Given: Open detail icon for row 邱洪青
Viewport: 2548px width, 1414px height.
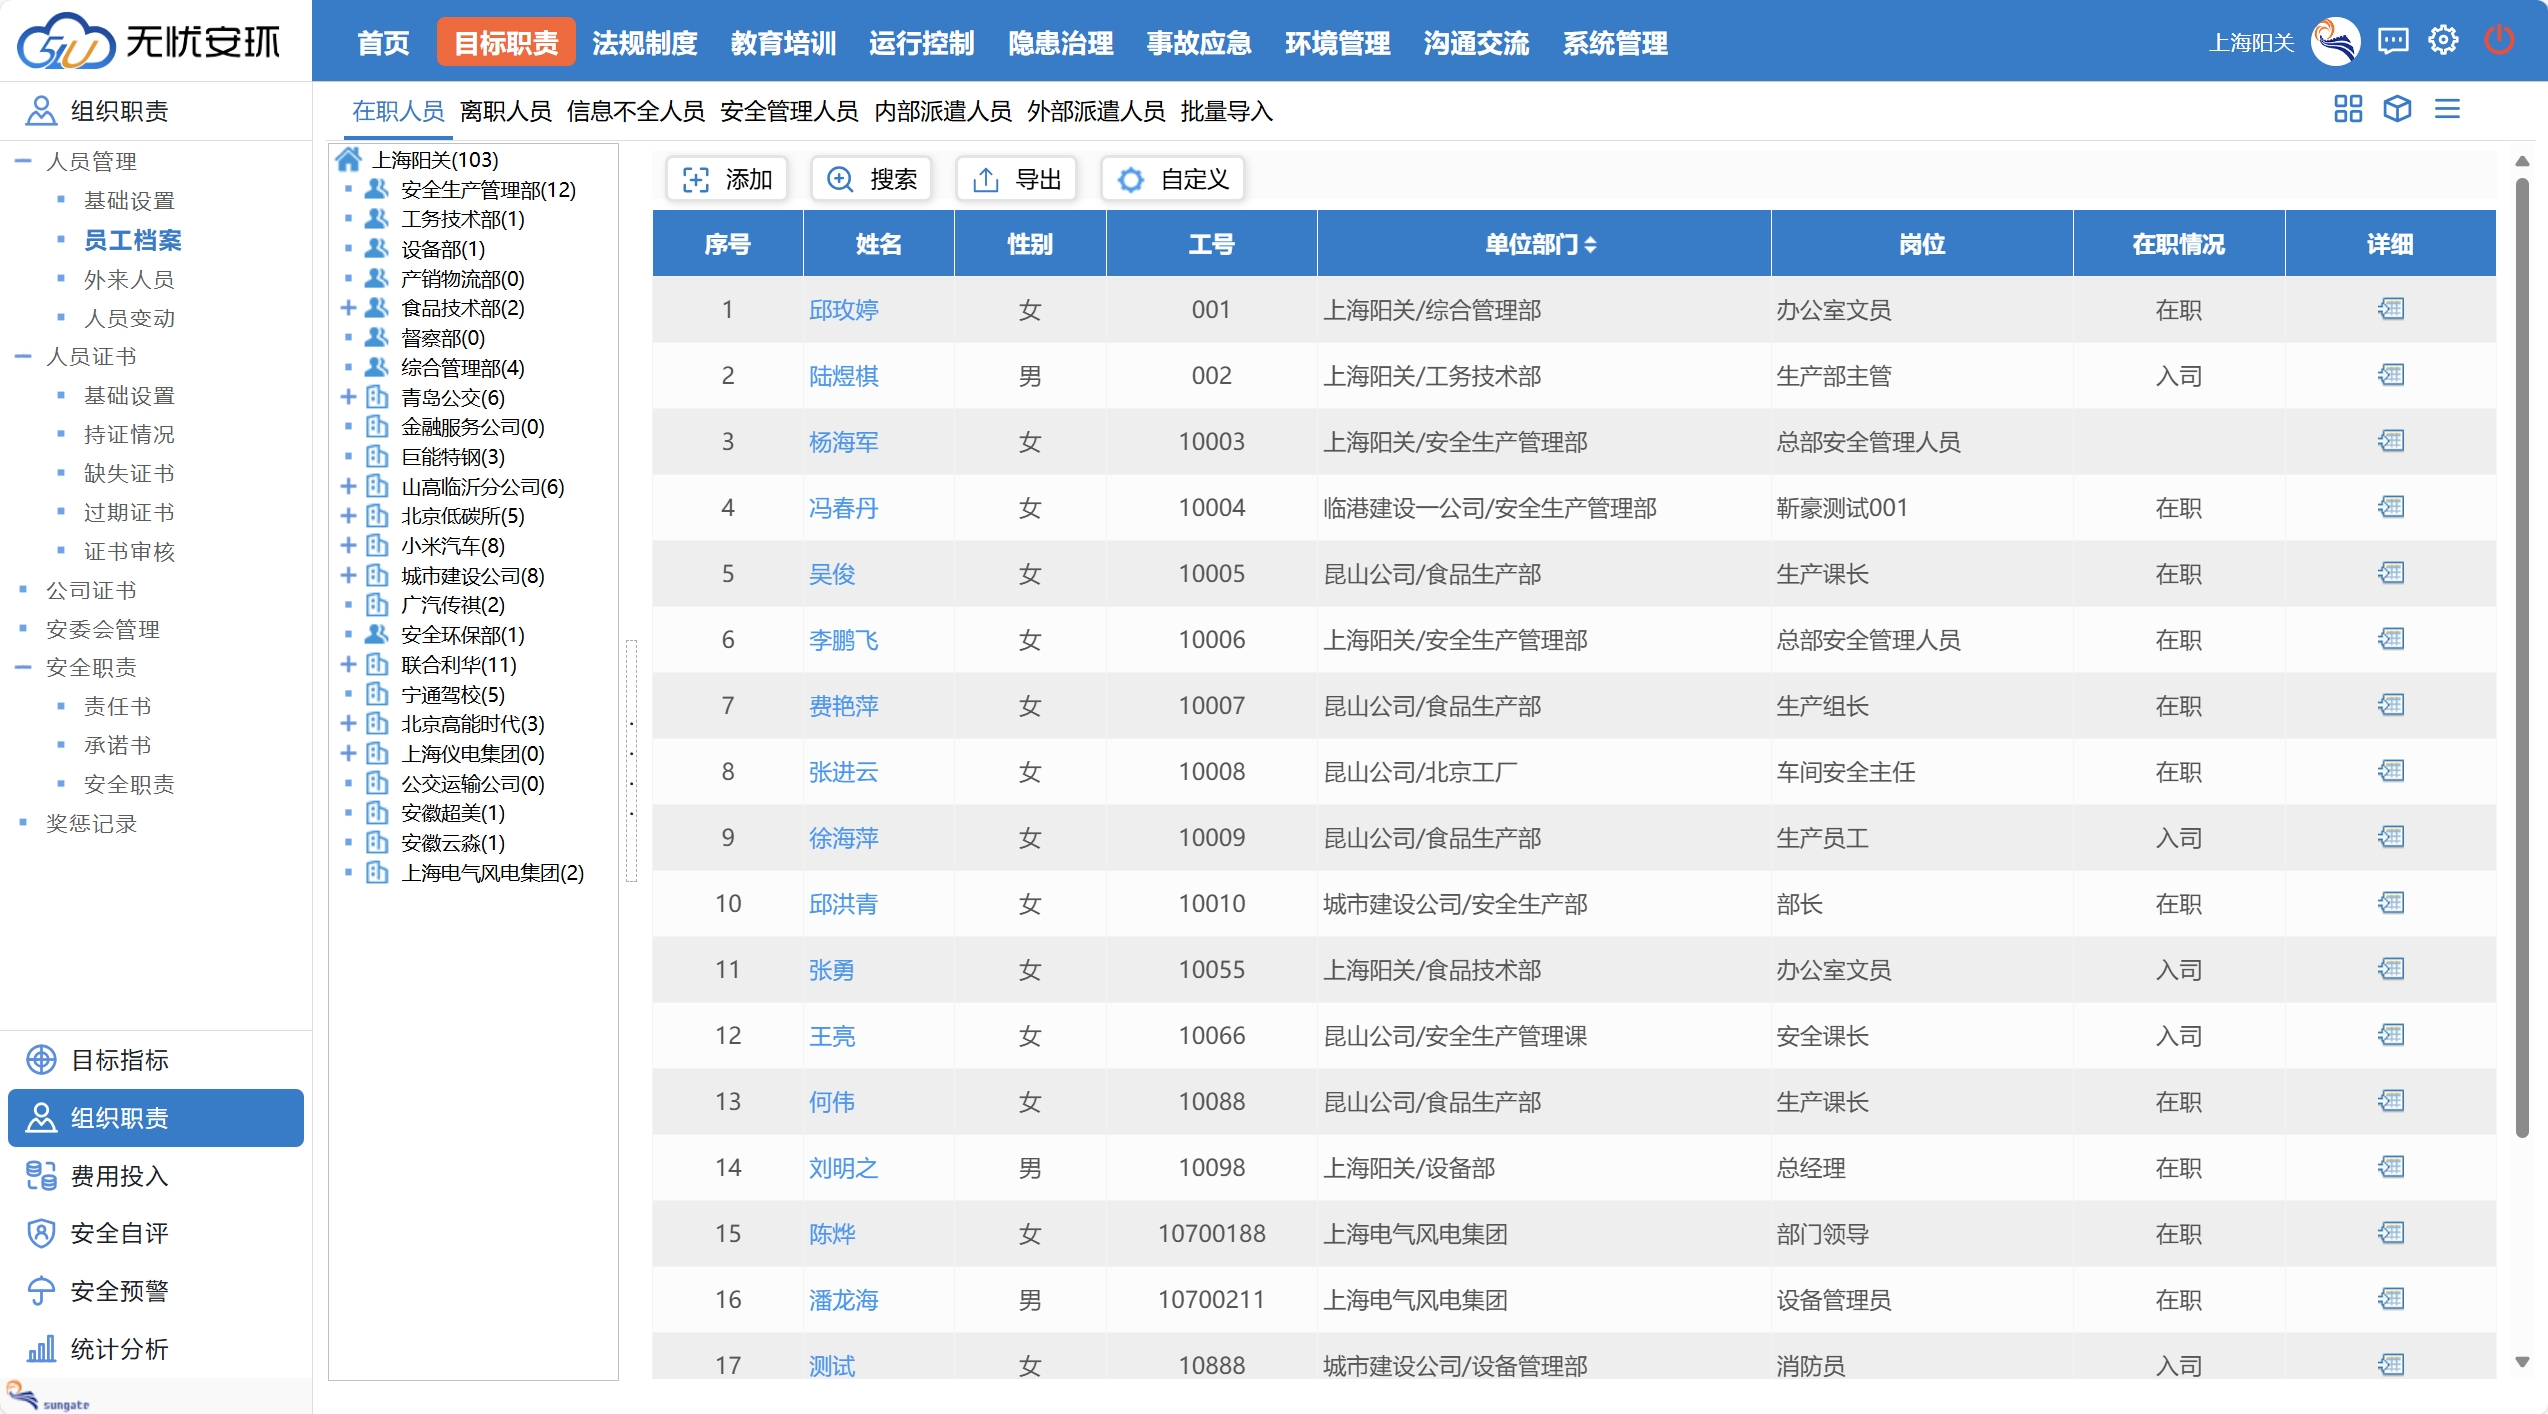Looking at the screenshot, I should pos(2390,903).
